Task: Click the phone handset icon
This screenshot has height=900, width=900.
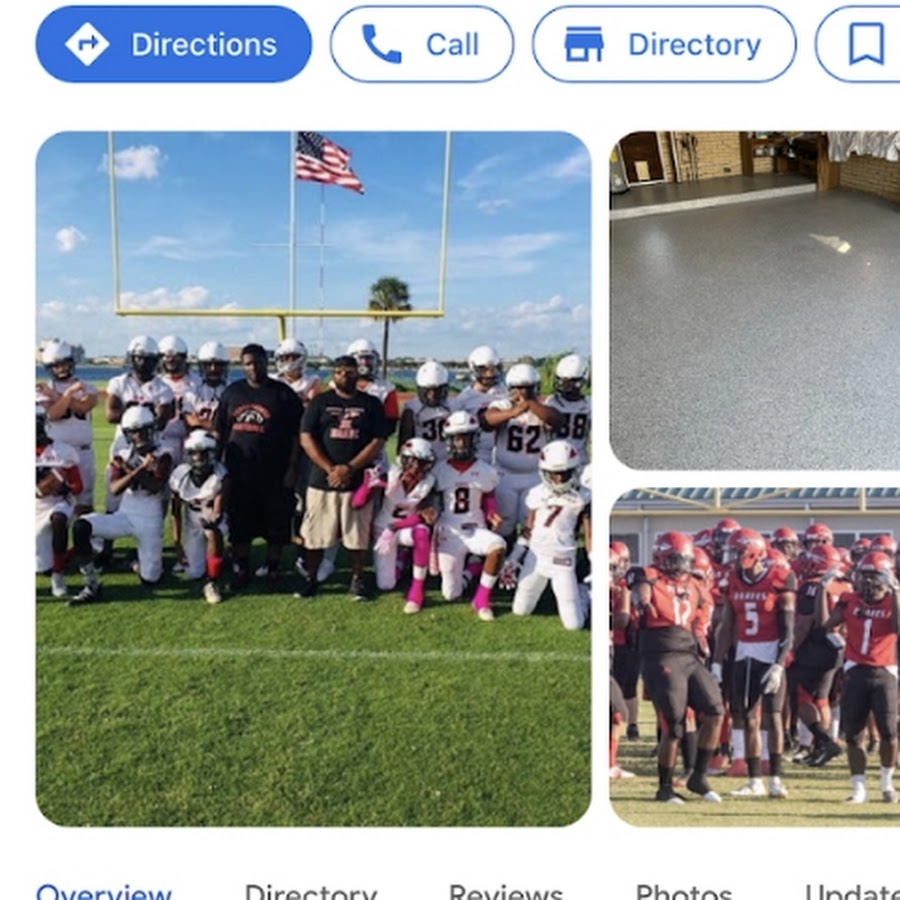Action: point(381,44)
